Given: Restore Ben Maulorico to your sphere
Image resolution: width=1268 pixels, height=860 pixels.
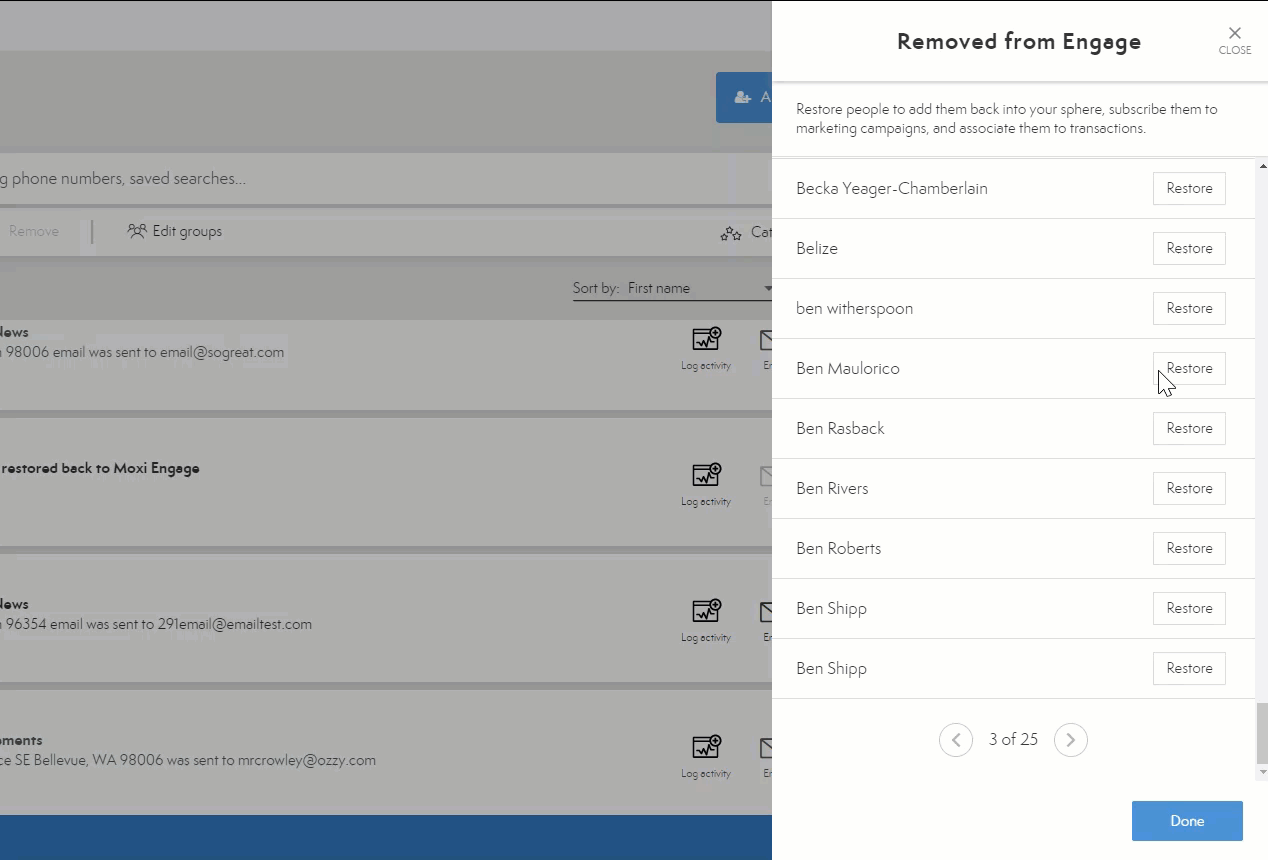Looking at the screenshot, I should point(1189,368).
